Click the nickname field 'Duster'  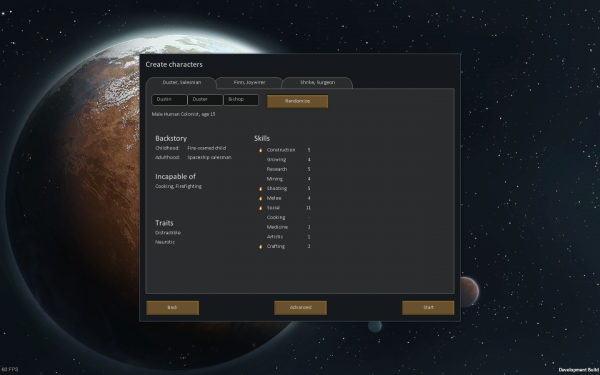[x=205, y=99]
